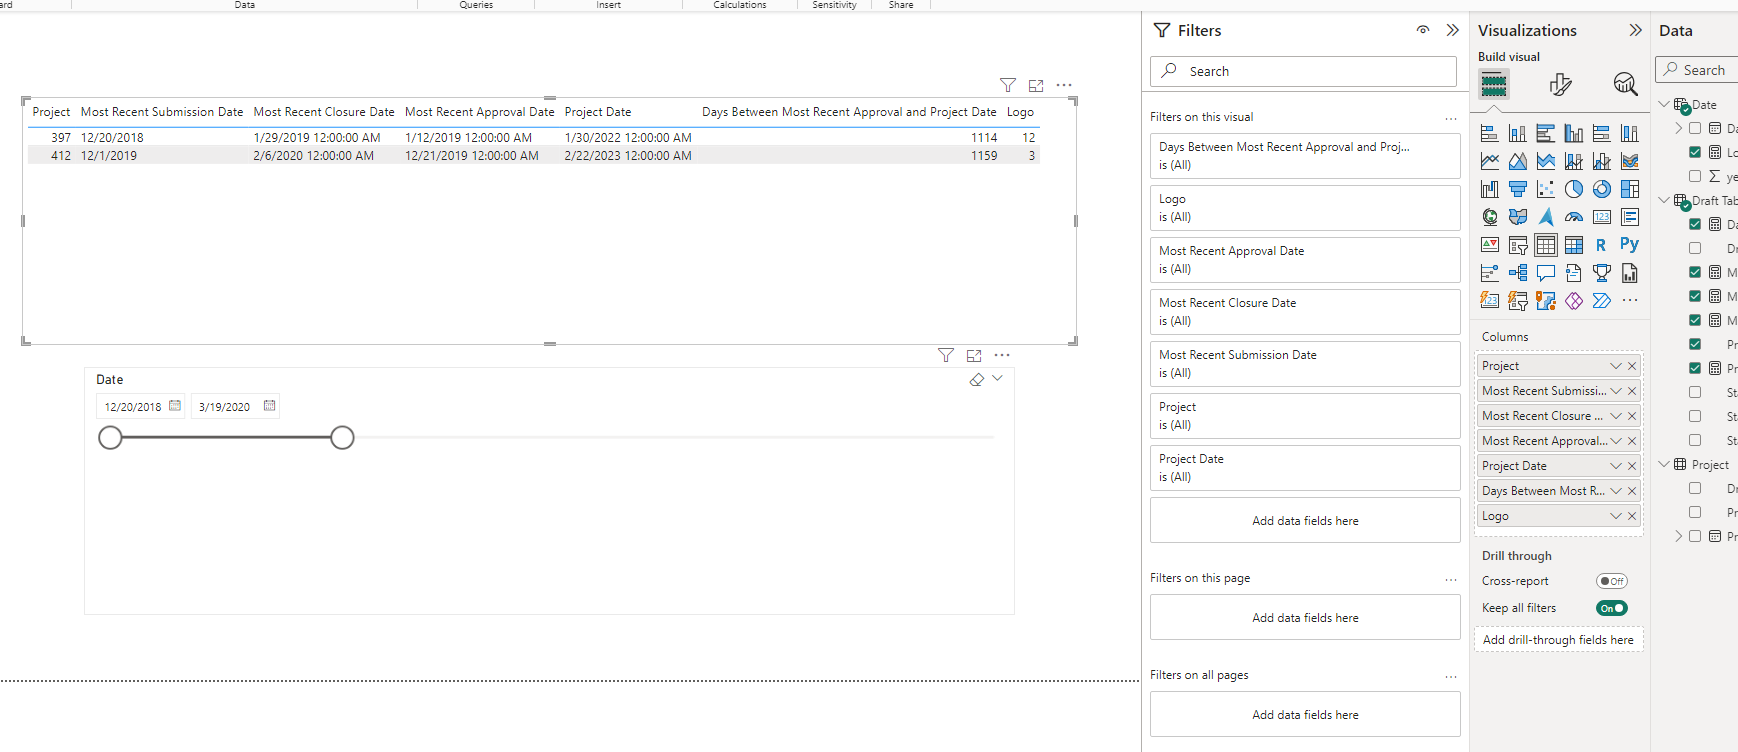Pick the scatter chart visual

point(1546,189)
